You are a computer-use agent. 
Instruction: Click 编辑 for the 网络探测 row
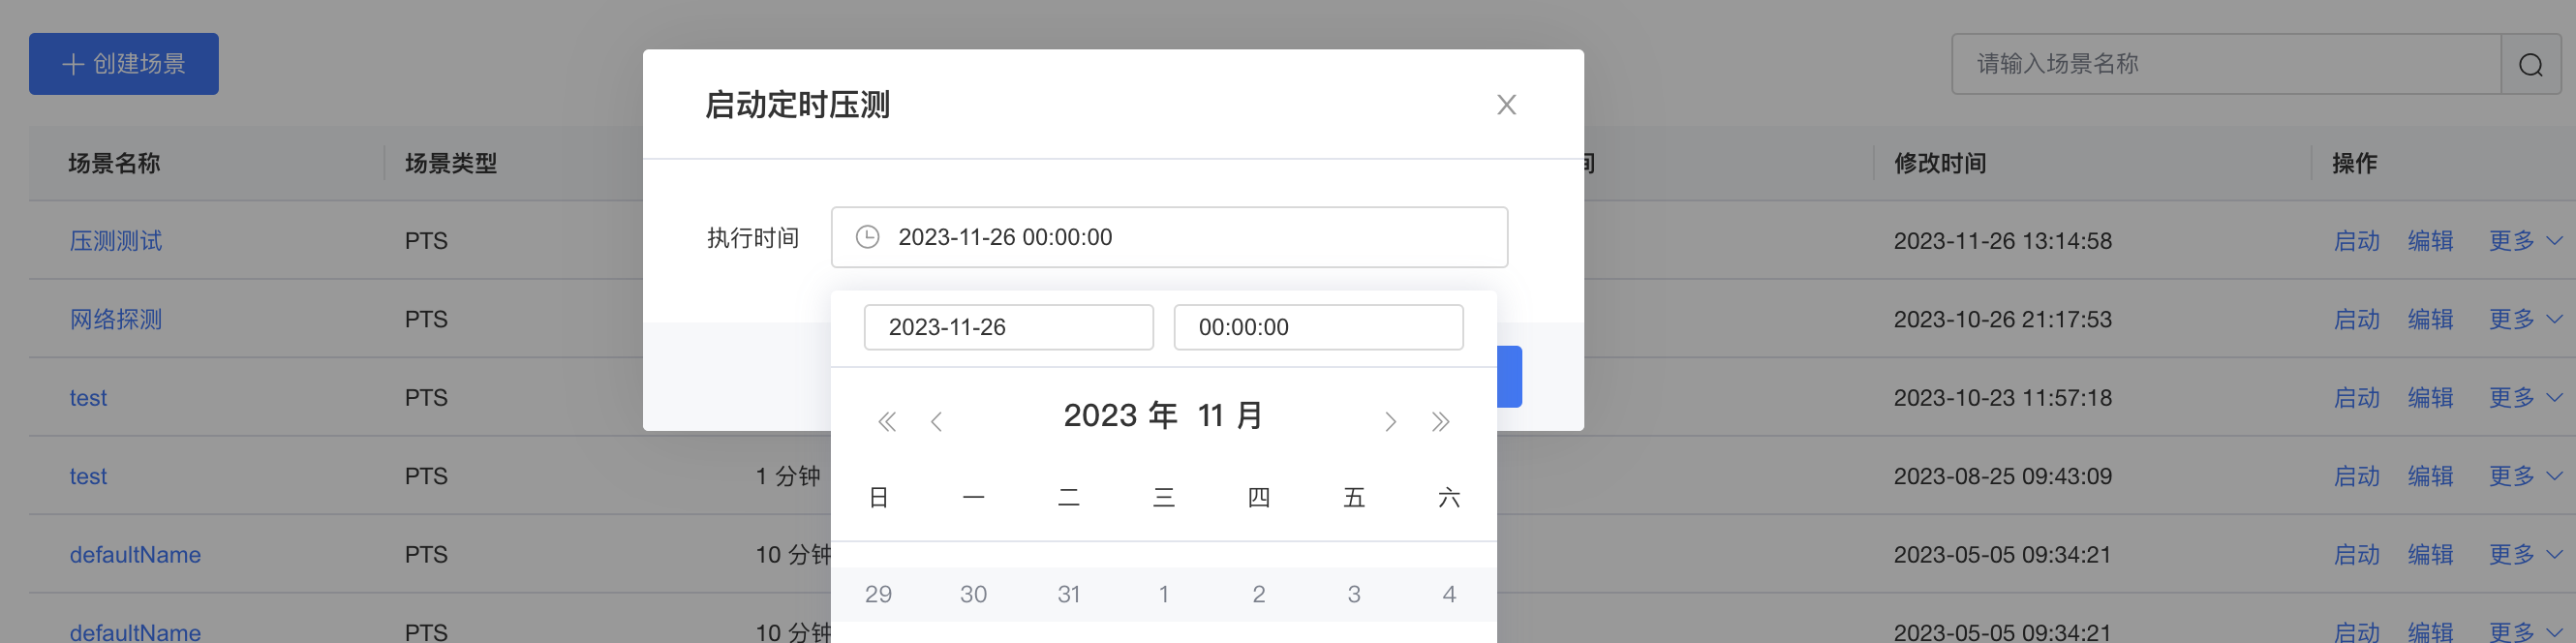(2430, 319)
